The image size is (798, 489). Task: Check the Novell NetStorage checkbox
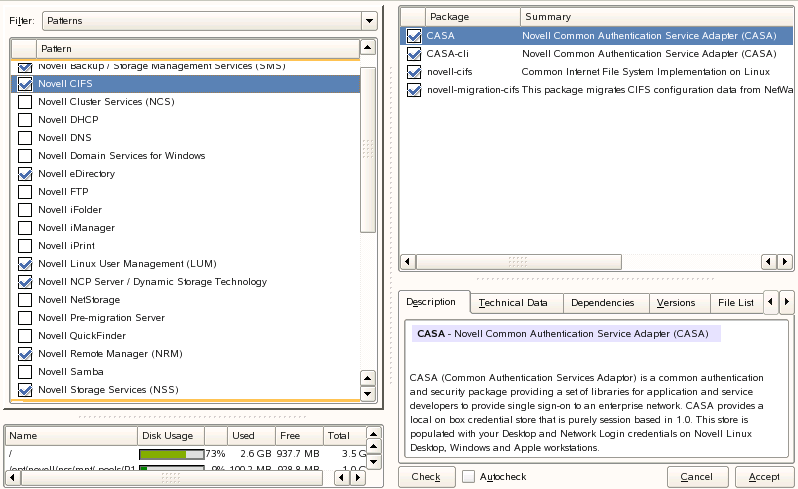(x=25, y=300)
